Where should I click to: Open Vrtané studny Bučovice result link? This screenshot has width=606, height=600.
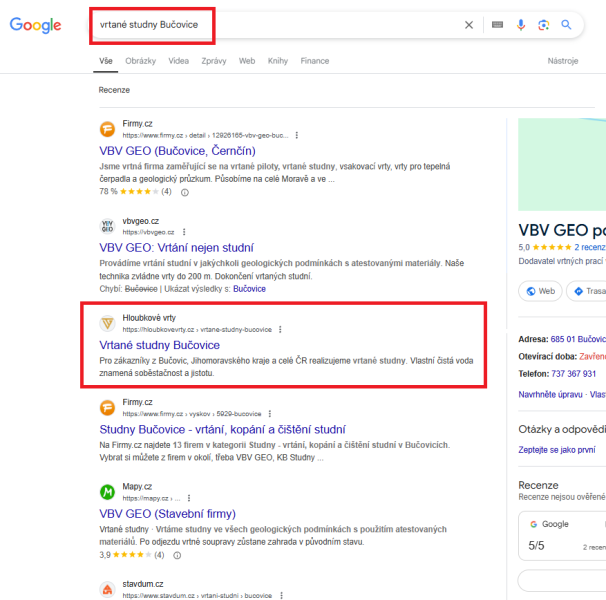159,345
